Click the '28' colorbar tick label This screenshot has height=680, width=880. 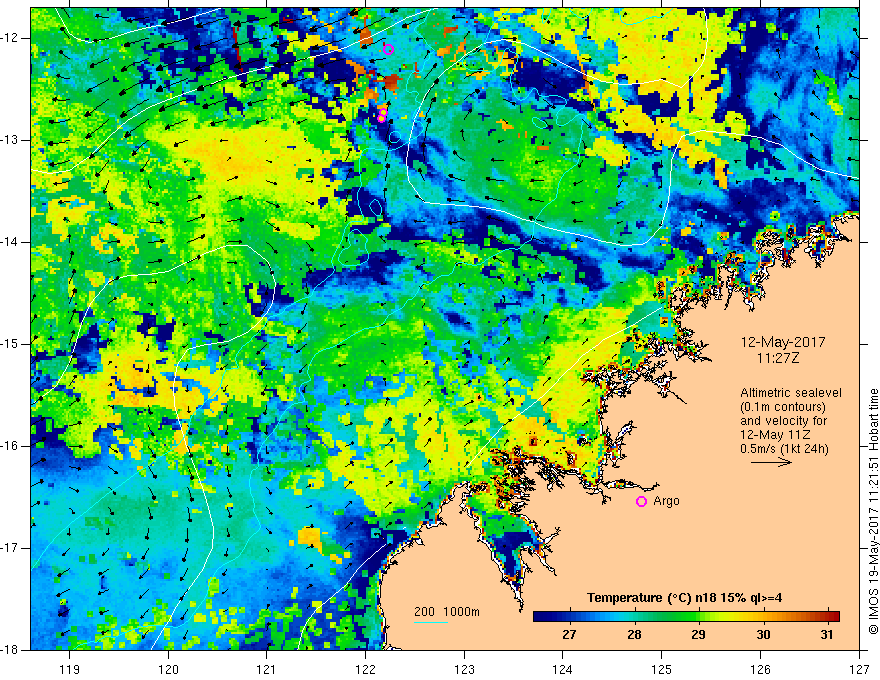click(x=634, y=635)
